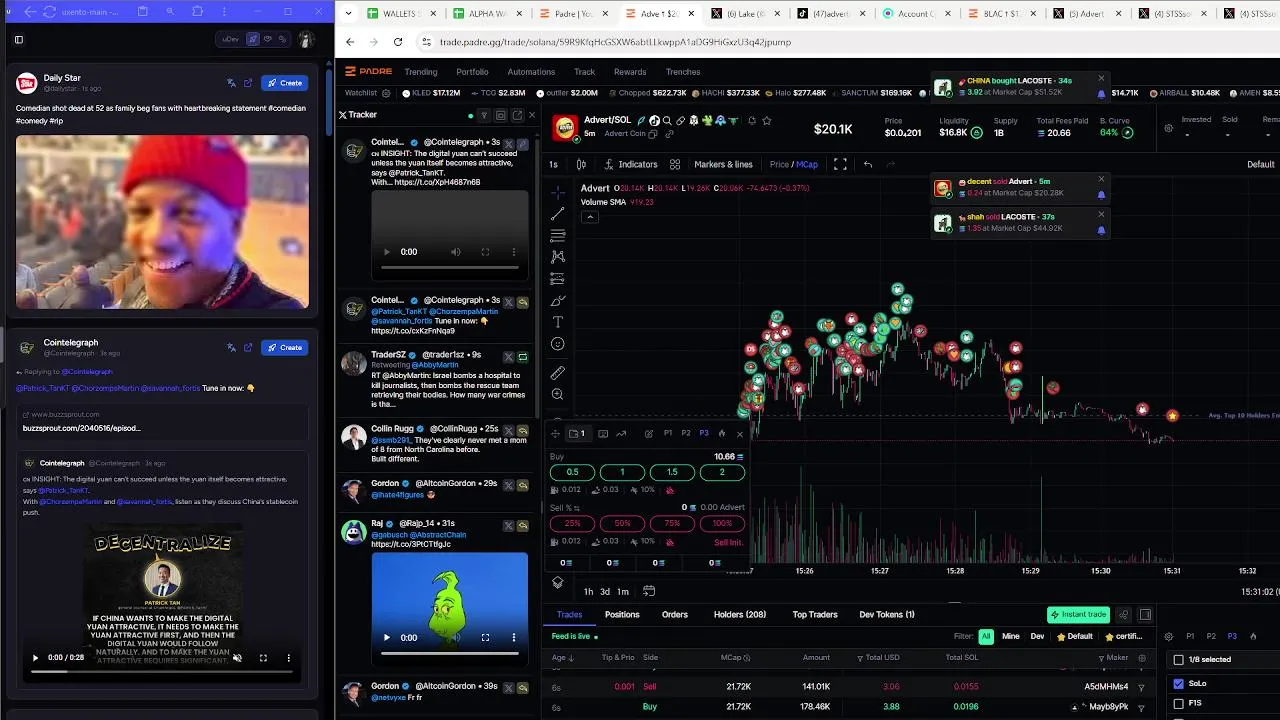
Task: Tick the SoLo wallet checkbox
Action: pos(1178,684)
